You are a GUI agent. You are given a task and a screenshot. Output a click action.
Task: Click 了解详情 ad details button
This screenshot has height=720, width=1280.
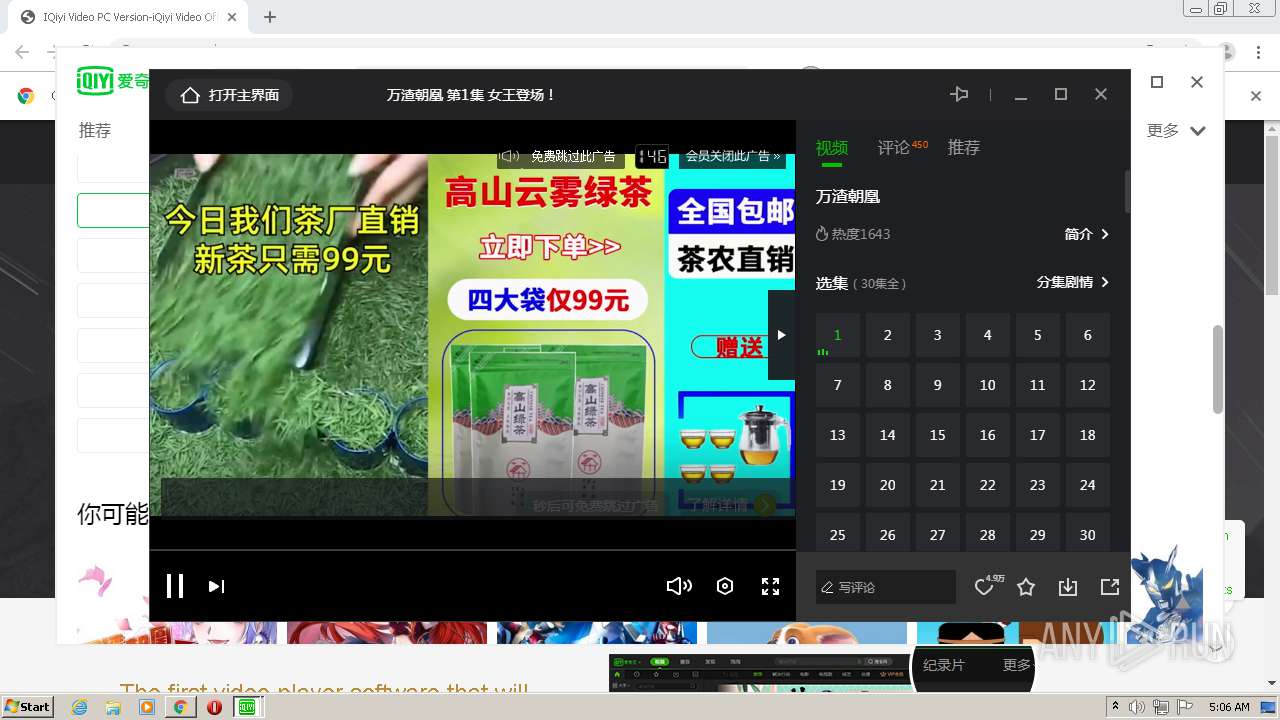[x=731, y=505]
